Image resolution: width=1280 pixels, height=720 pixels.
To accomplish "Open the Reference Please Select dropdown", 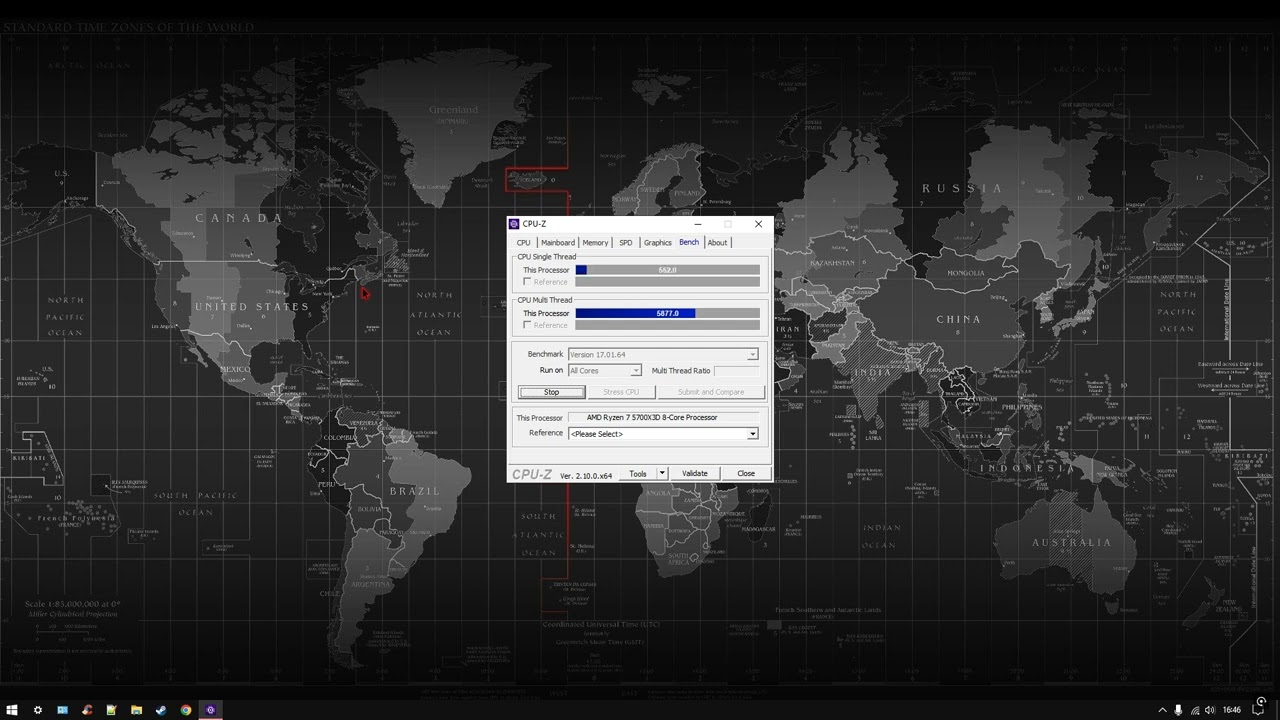I will pyautogui.click(x=663, y=434).
